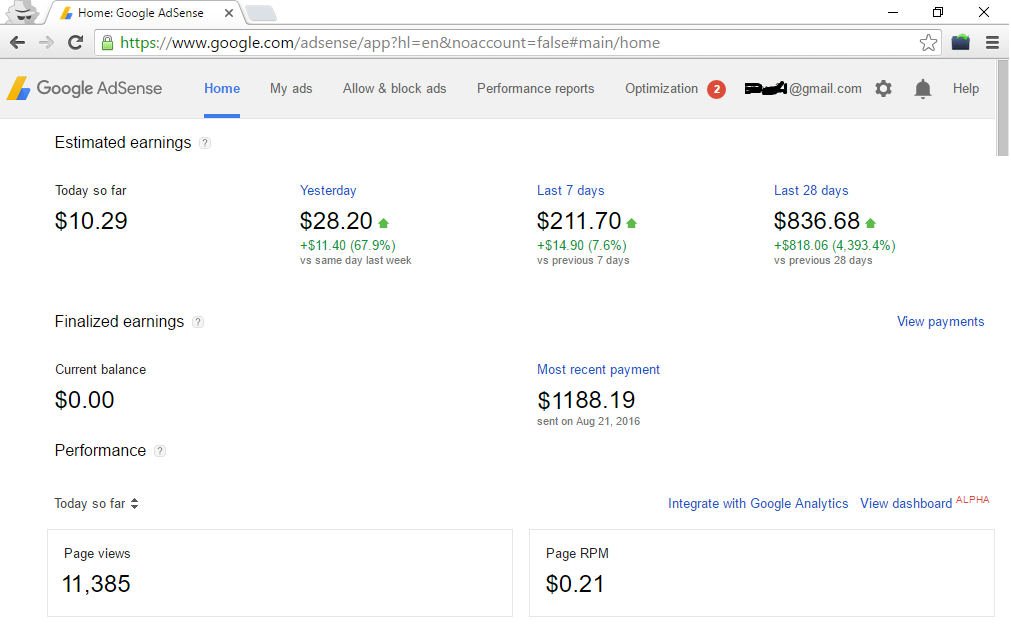Click '+$11.40 (67.9%)' change text
The width and height of the screenshot is (1011, 641).
pyautogui.click(x=348, y=246)
